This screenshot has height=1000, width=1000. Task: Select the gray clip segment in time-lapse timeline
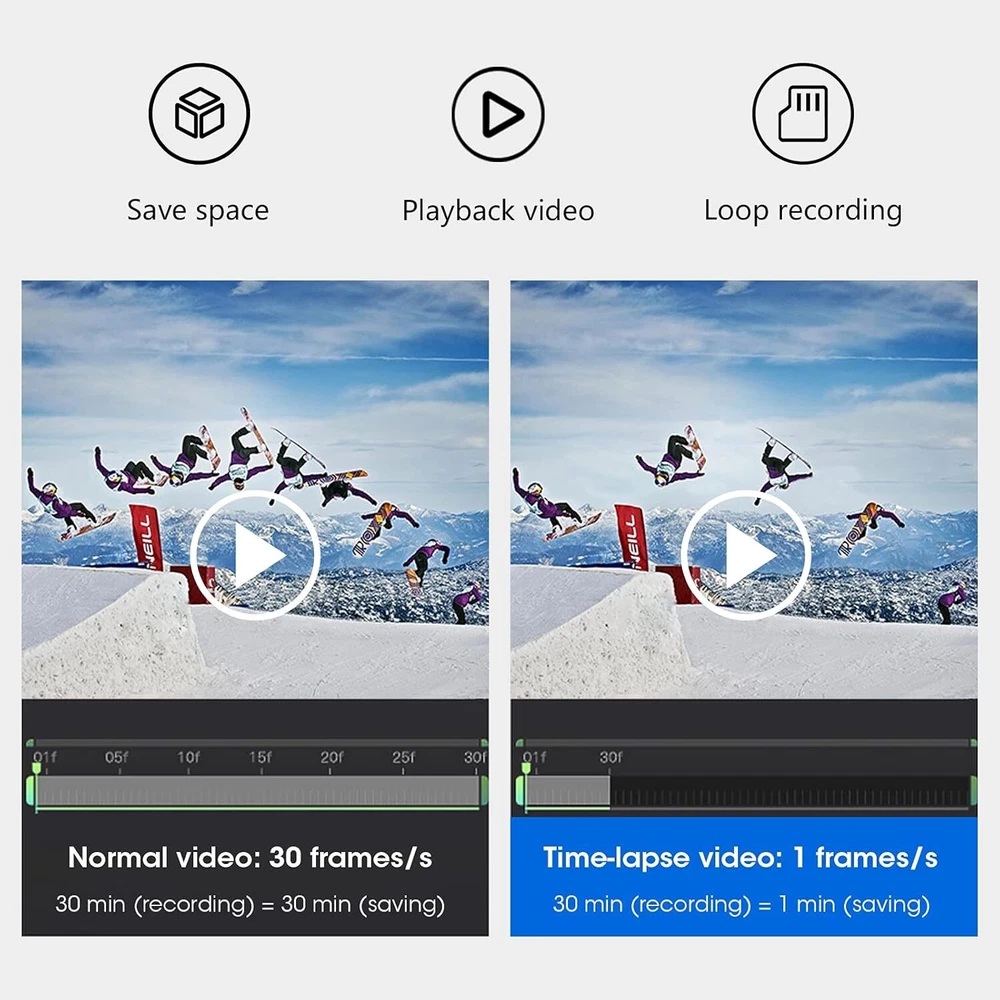pos(568,792)
